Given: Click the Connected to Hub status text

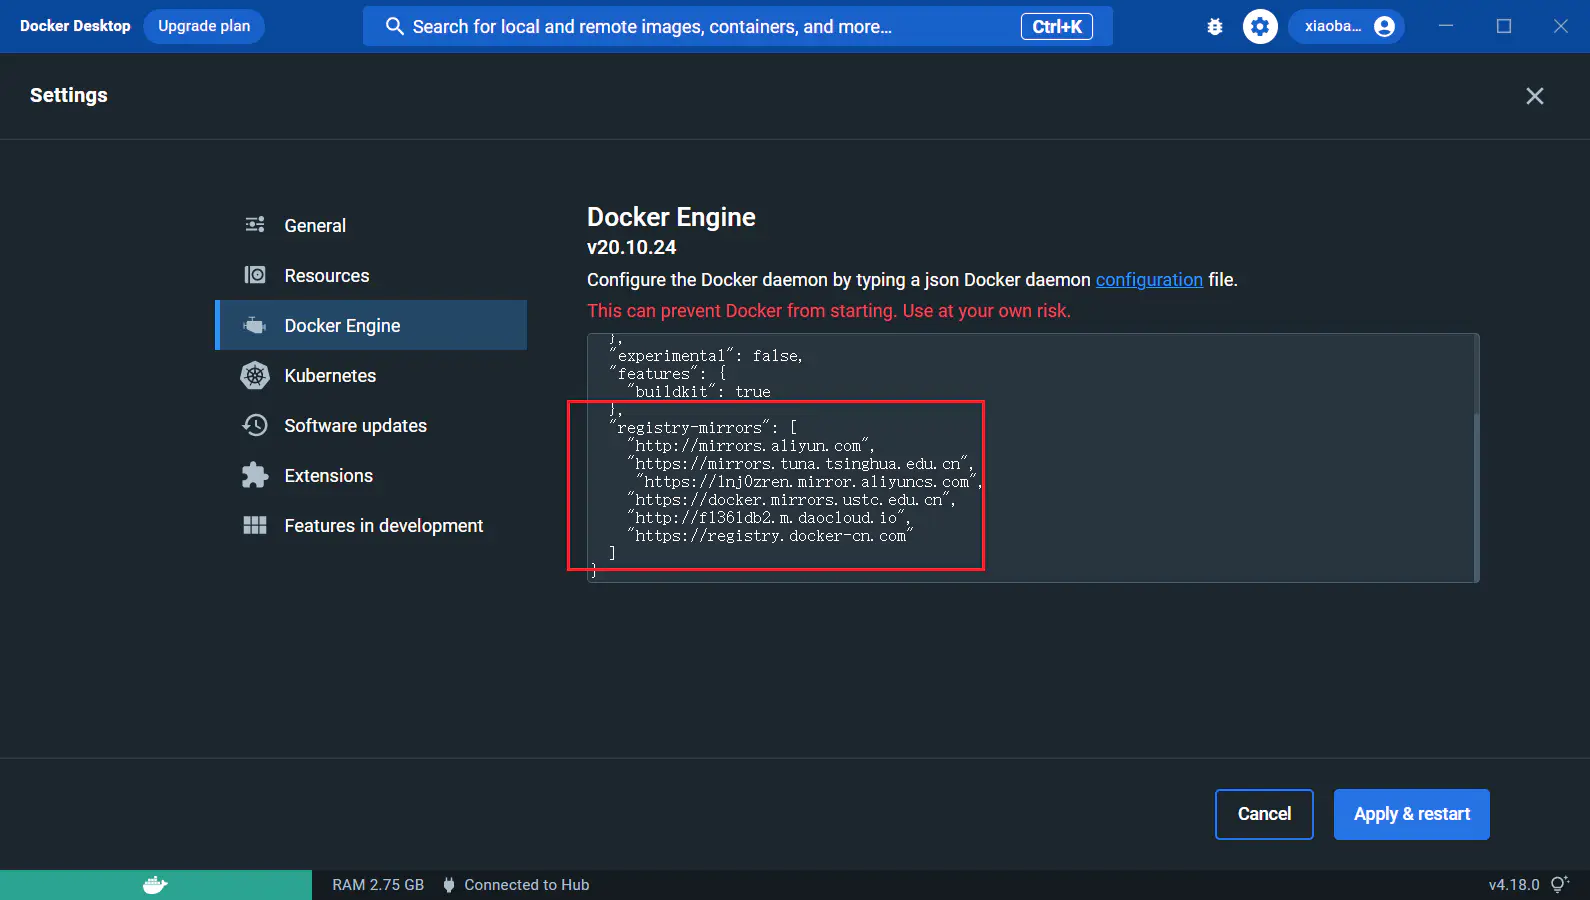Looking at the screenshot, I should (x=527, y=885).
